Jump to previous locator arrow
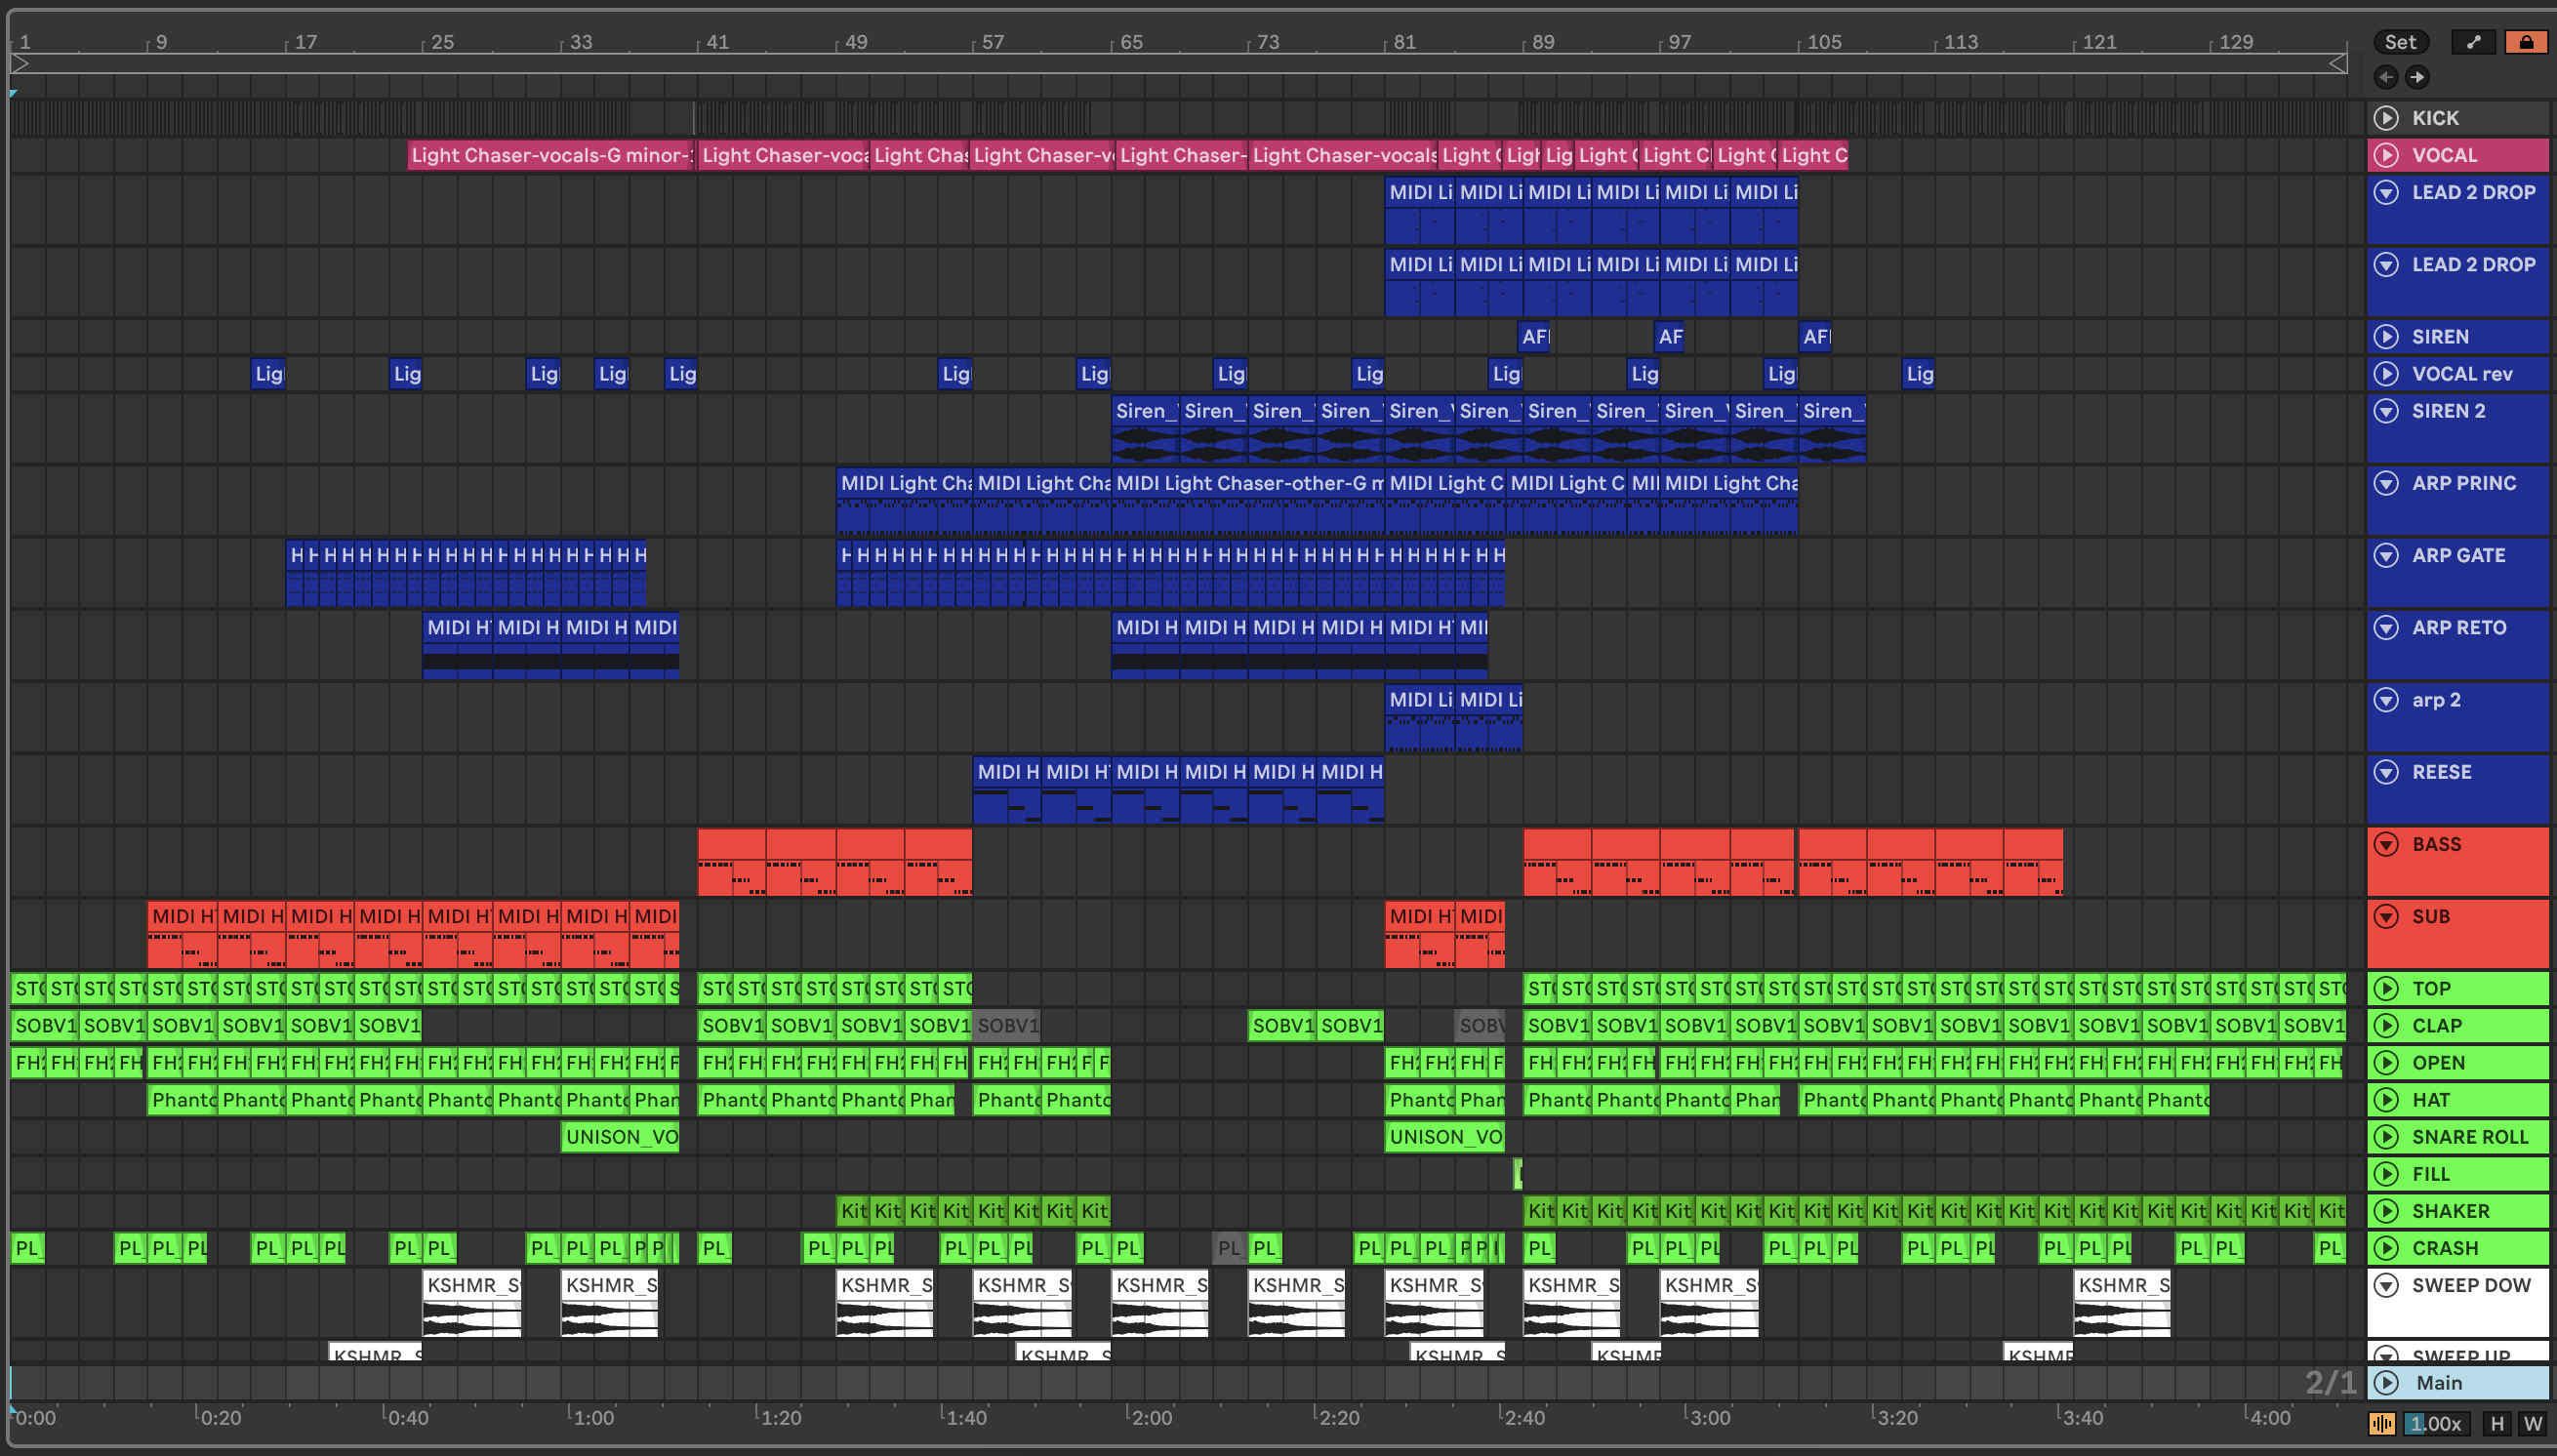The height and width of the screenshot is (1456, 2557). tap(2386, 77)
